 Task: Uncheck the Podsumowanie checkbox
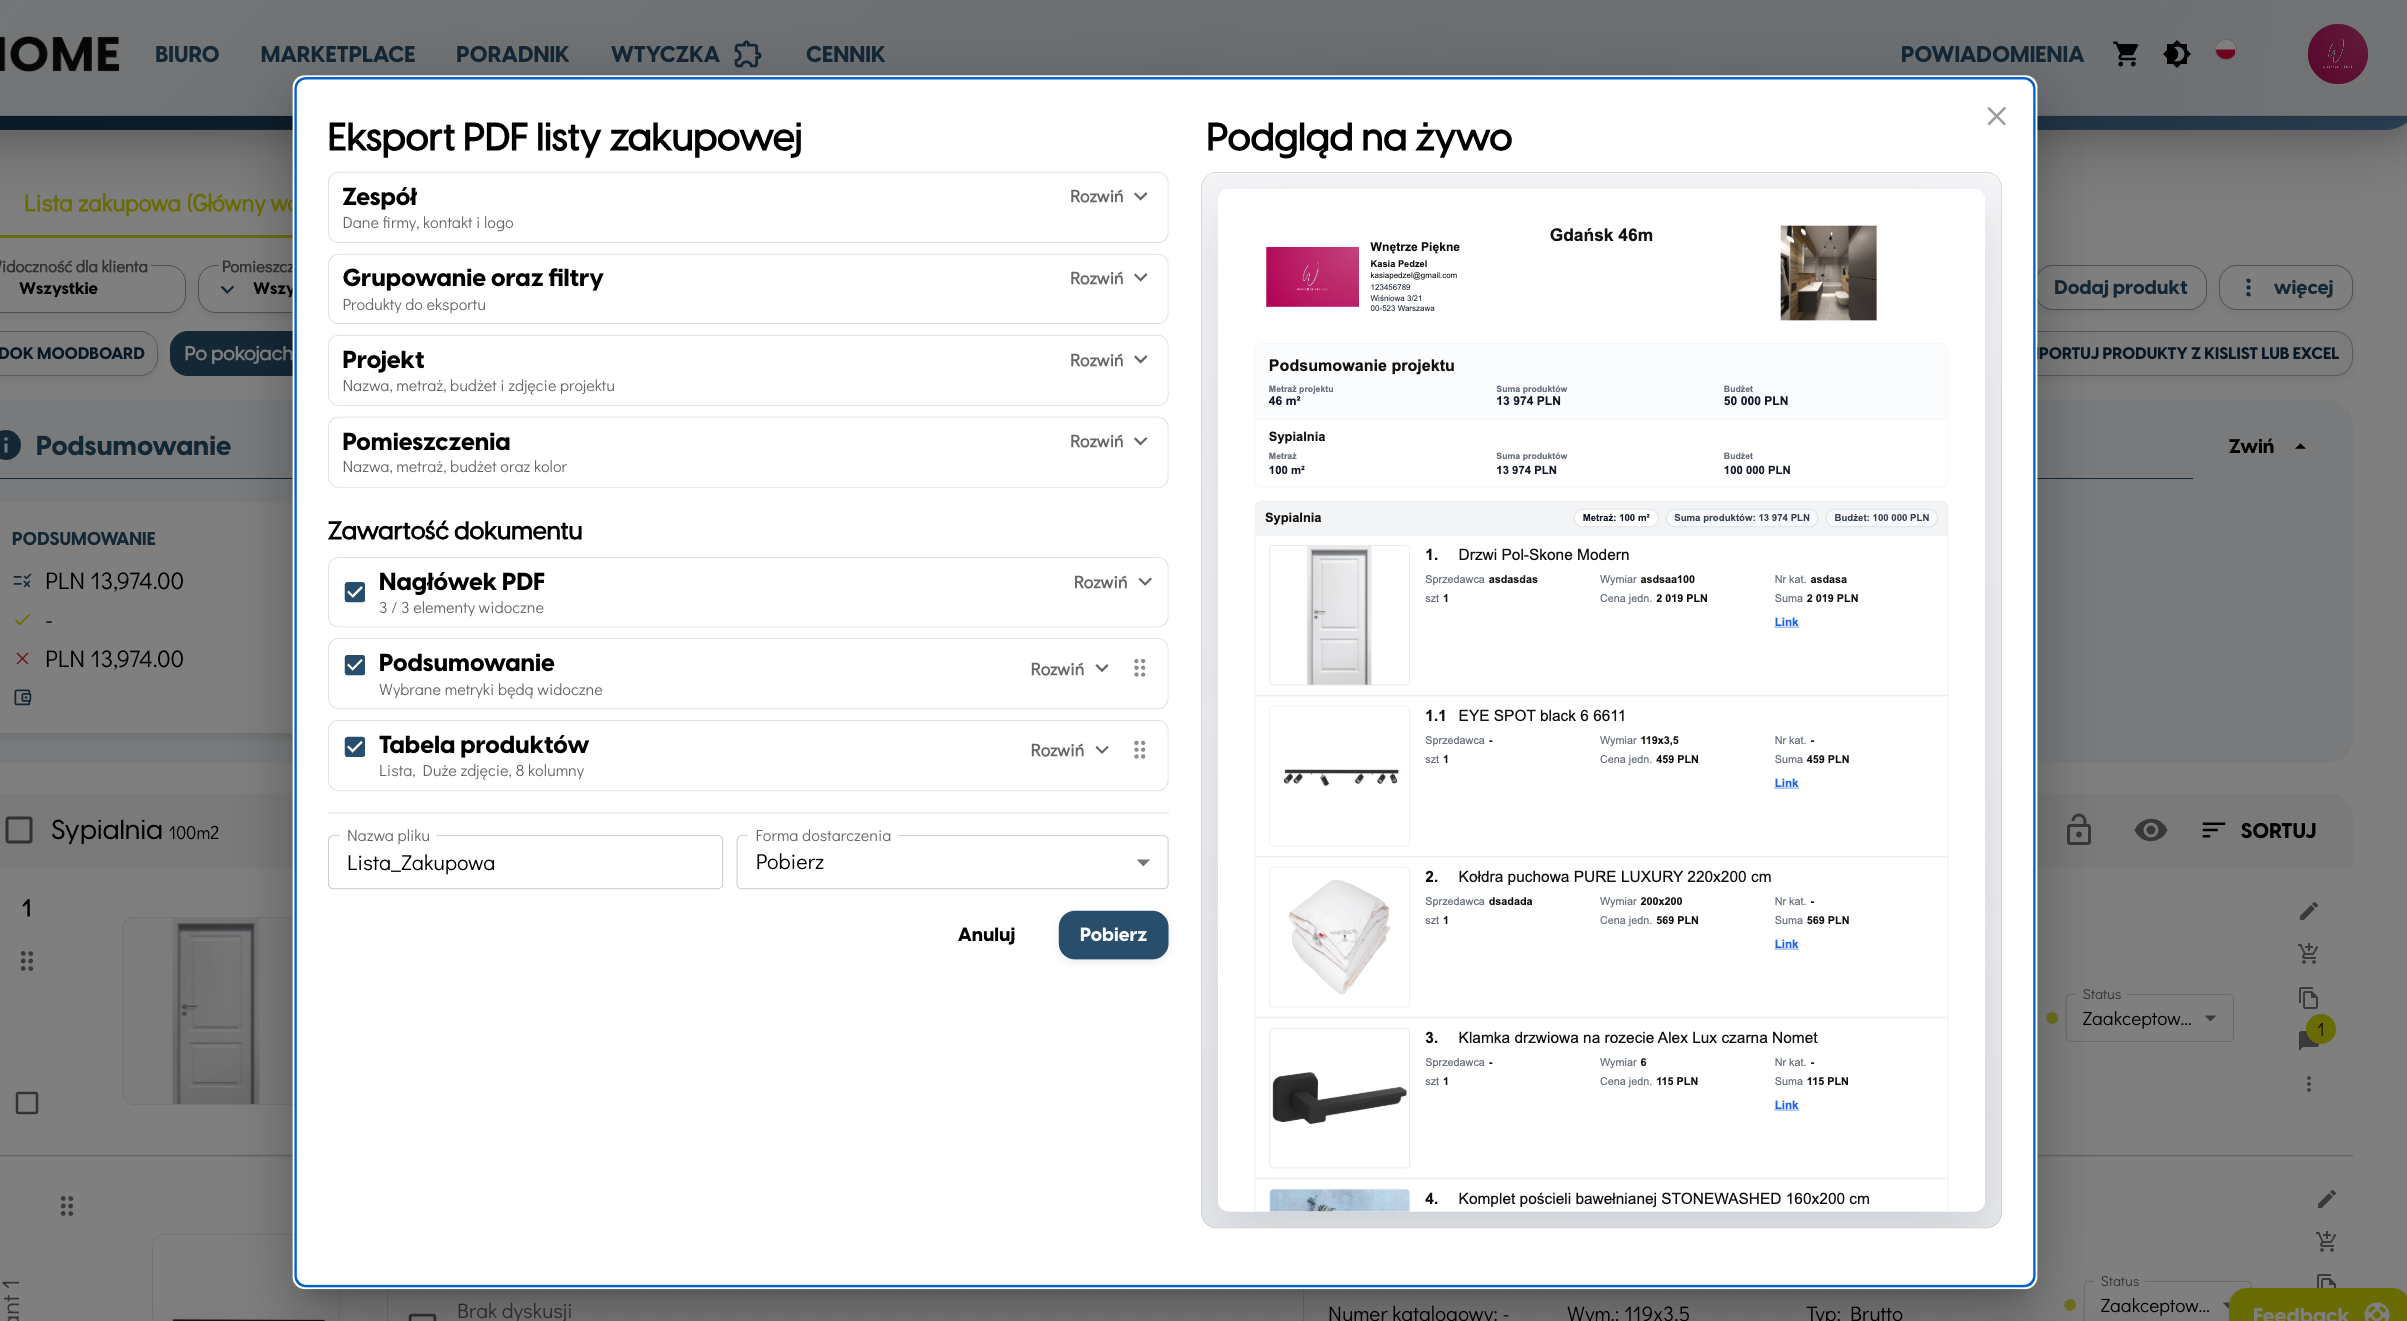point(355,665)
